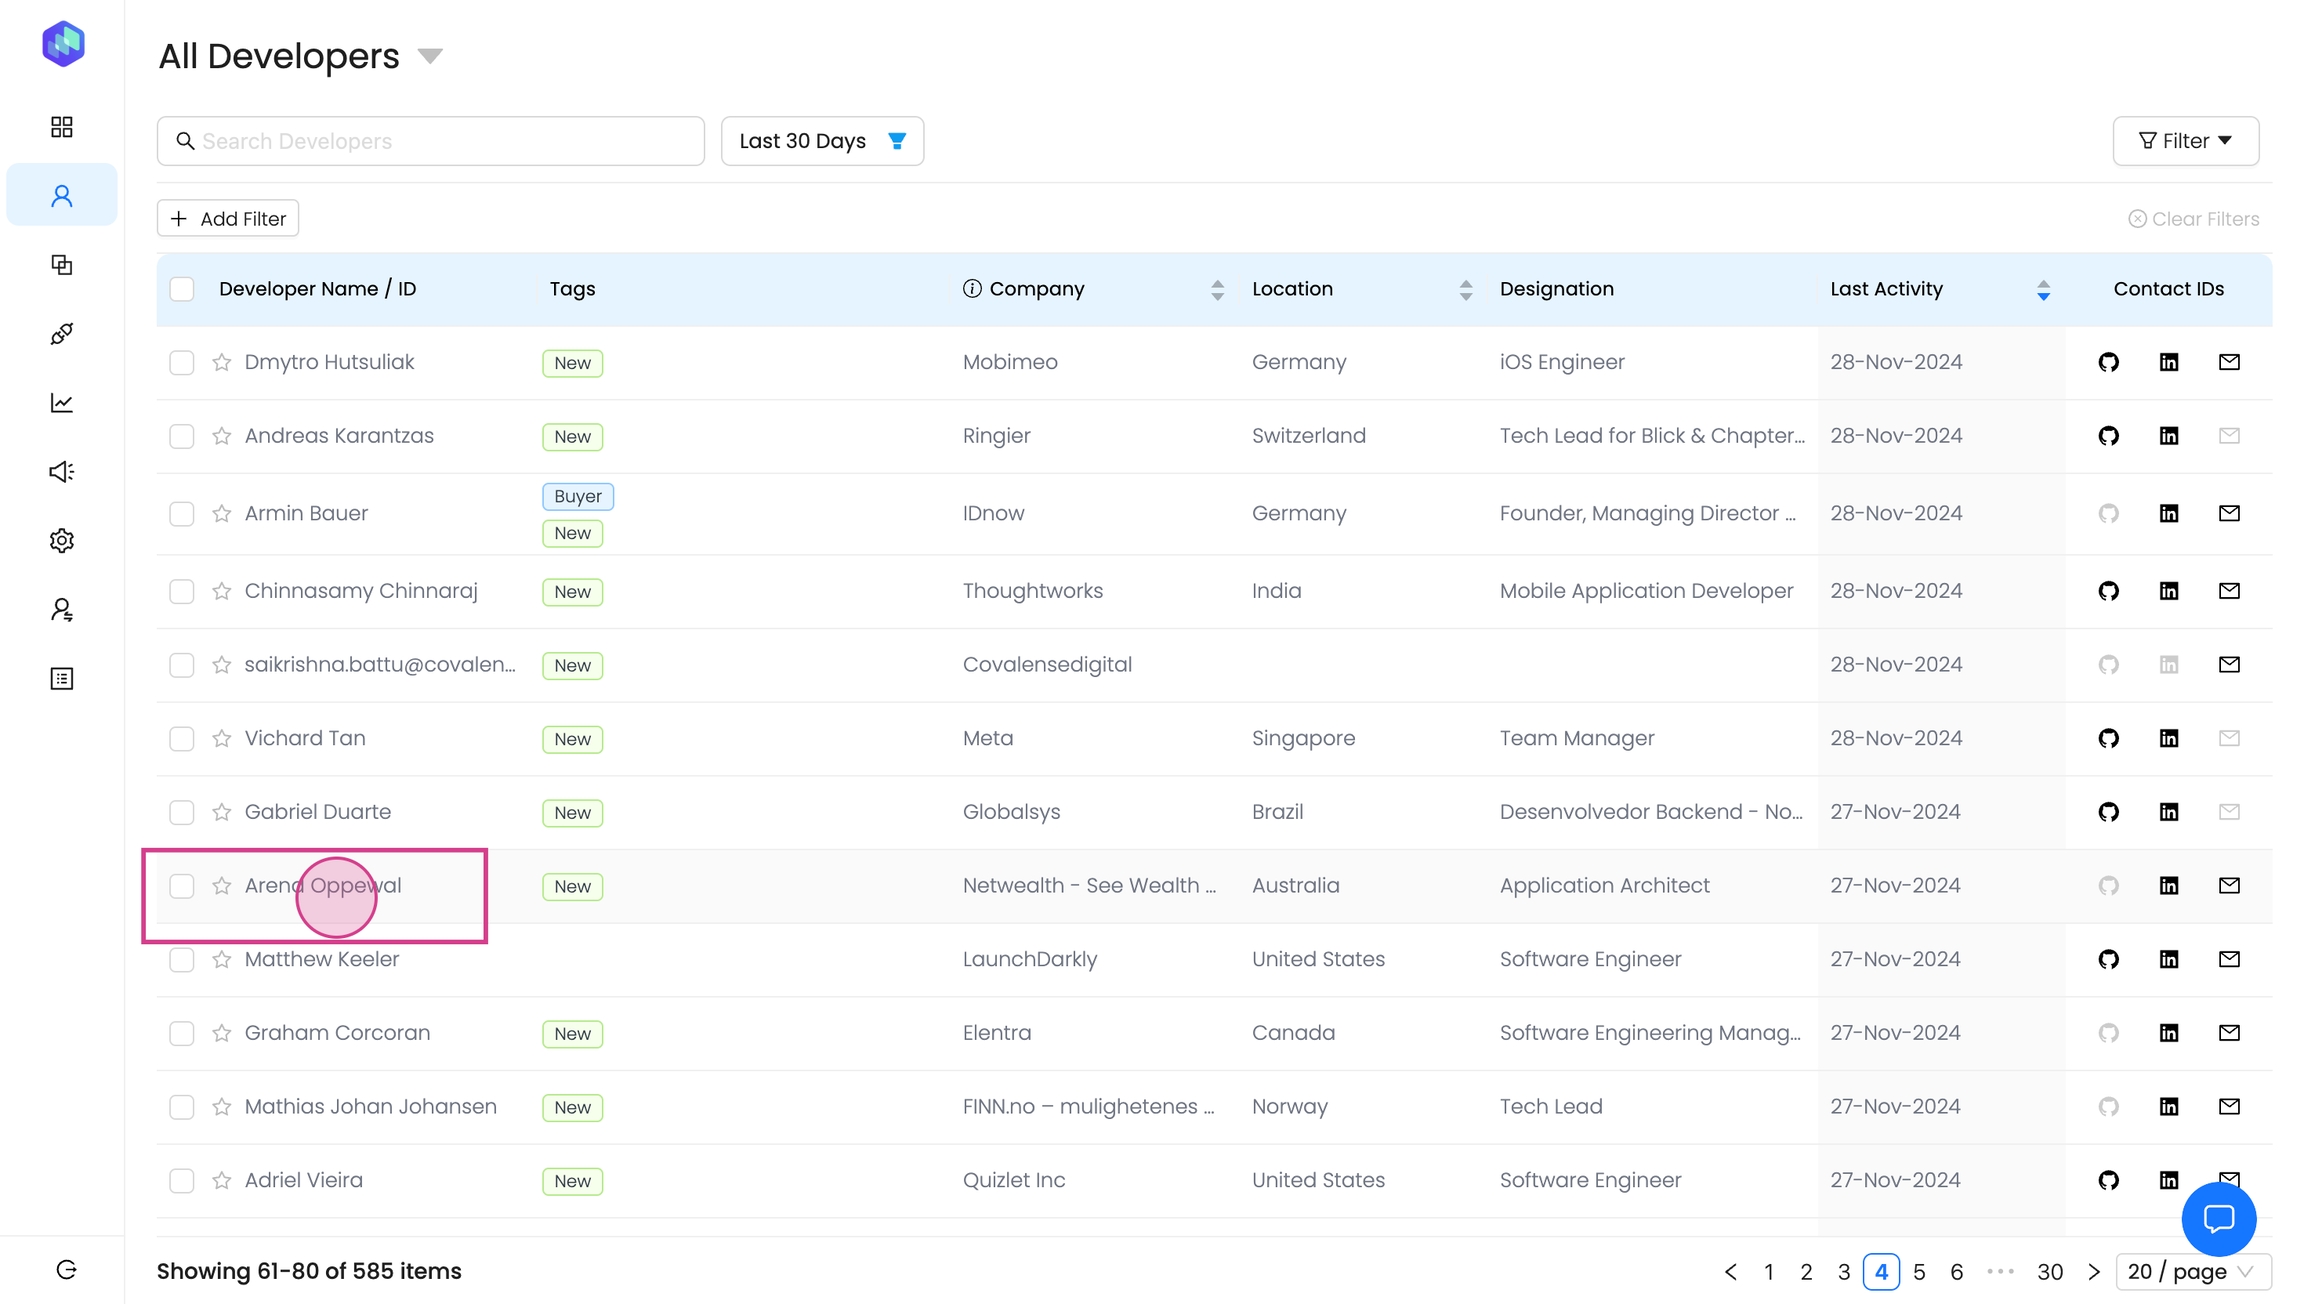2304x1304 pixels.
Task: Select Graham Corcoran's row checkbox
Action: tap(182, 1033)
